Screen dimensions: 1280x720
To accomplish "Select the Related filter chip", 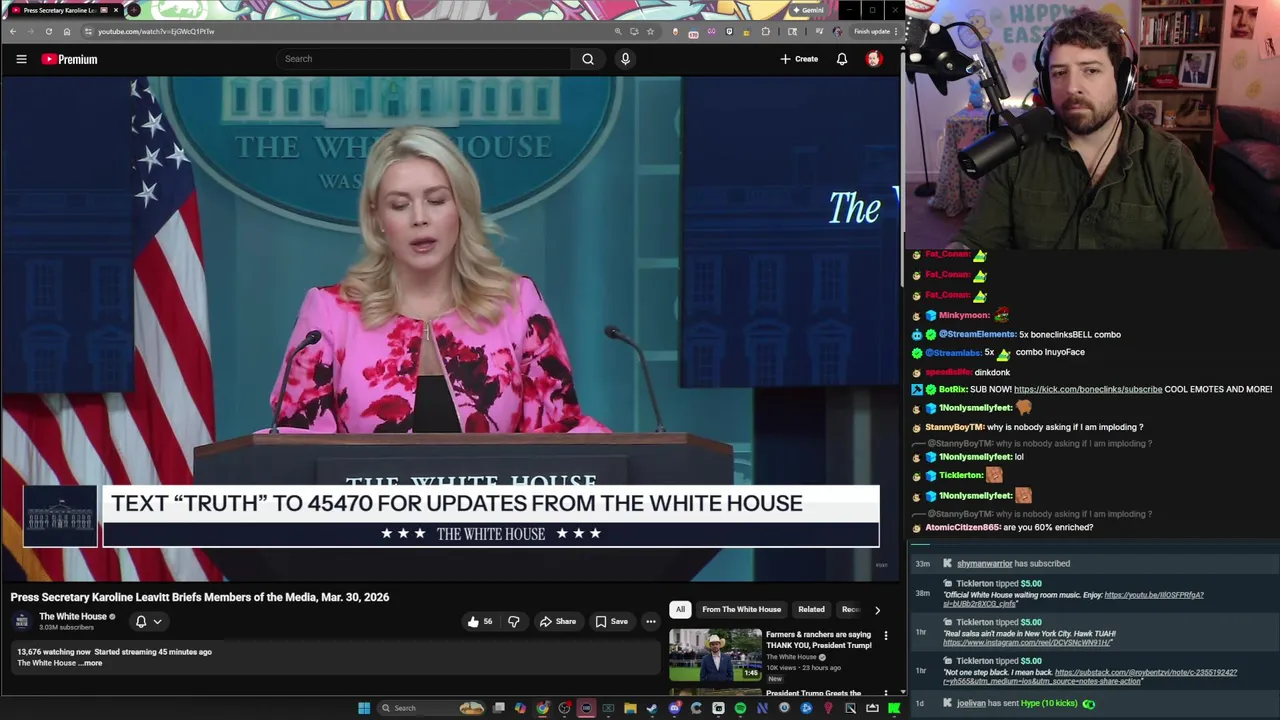I will [x=811, y=609].
